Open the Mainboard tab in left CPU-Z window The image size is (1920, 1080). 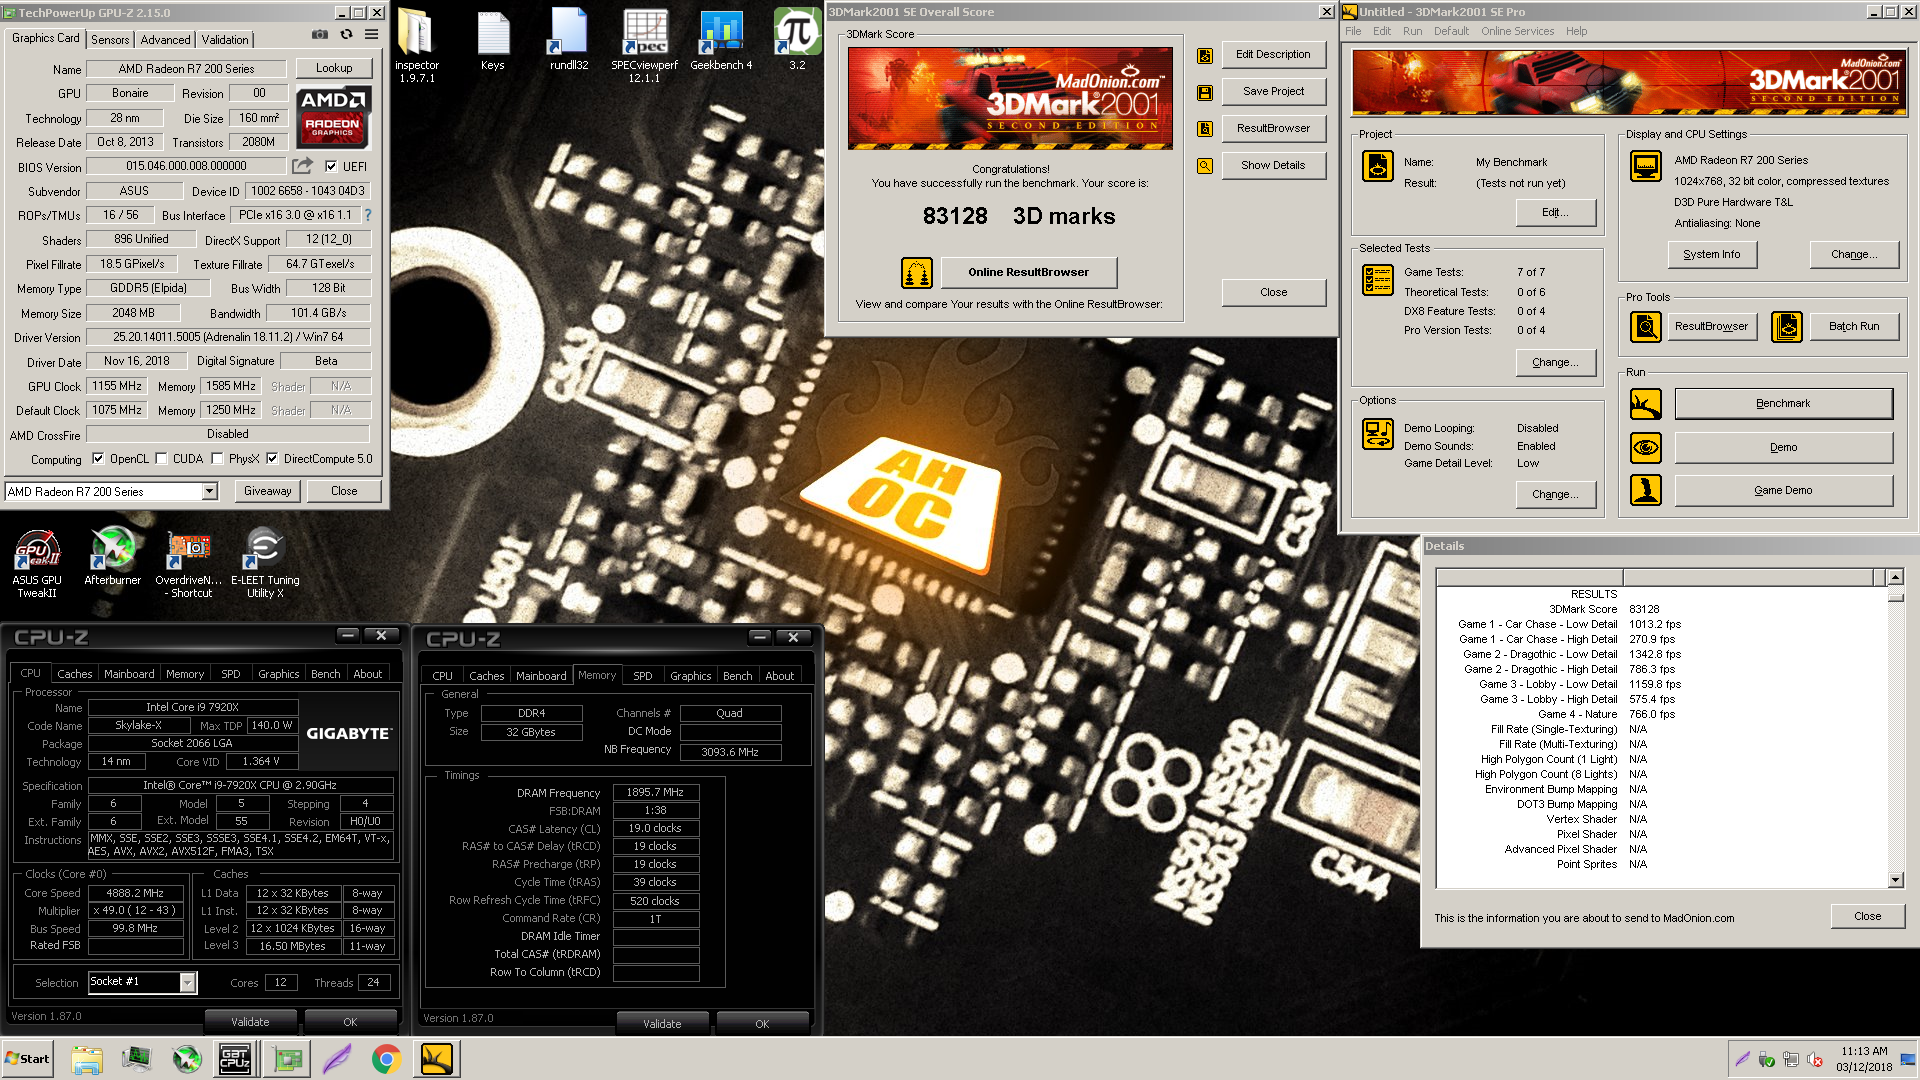tap(129, 674)
